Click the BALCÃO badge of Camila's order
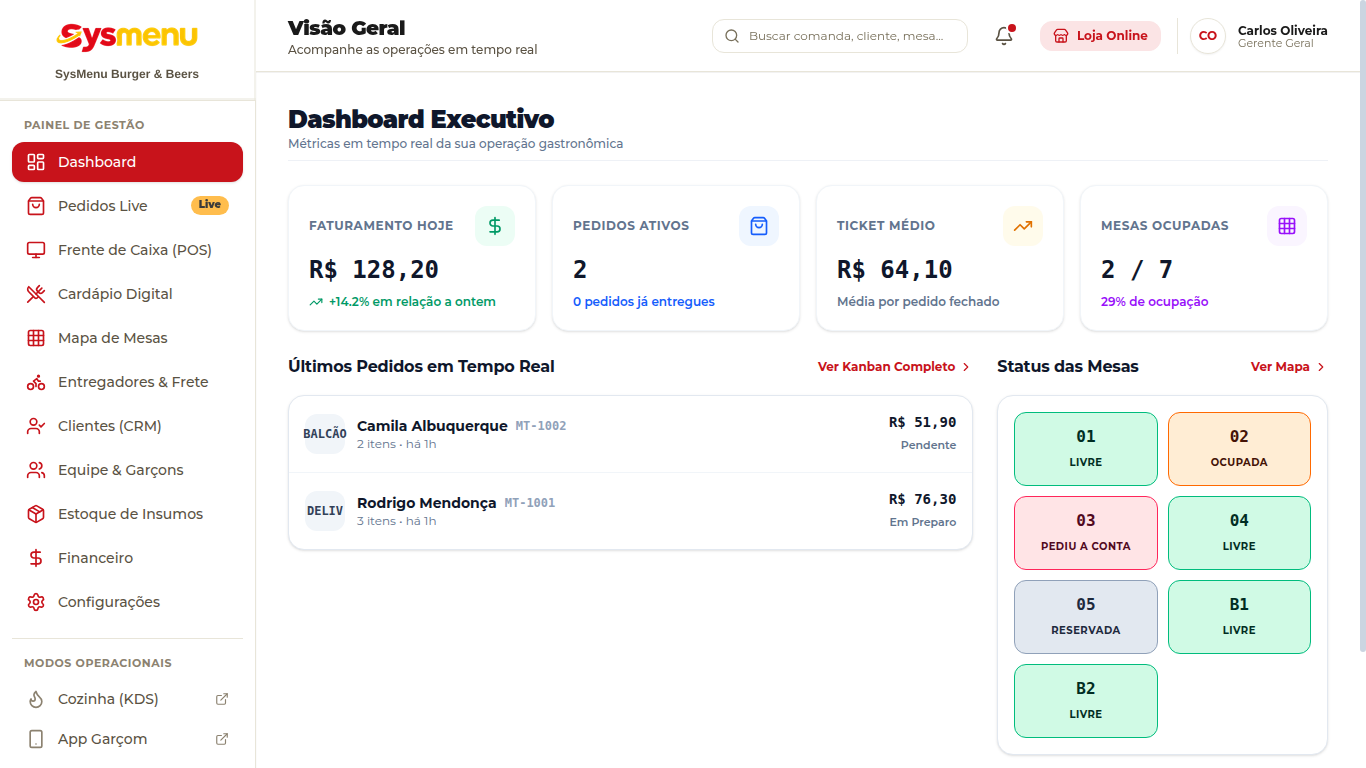Viewport: 1366px width, 768px height. [x=325, y=434]
